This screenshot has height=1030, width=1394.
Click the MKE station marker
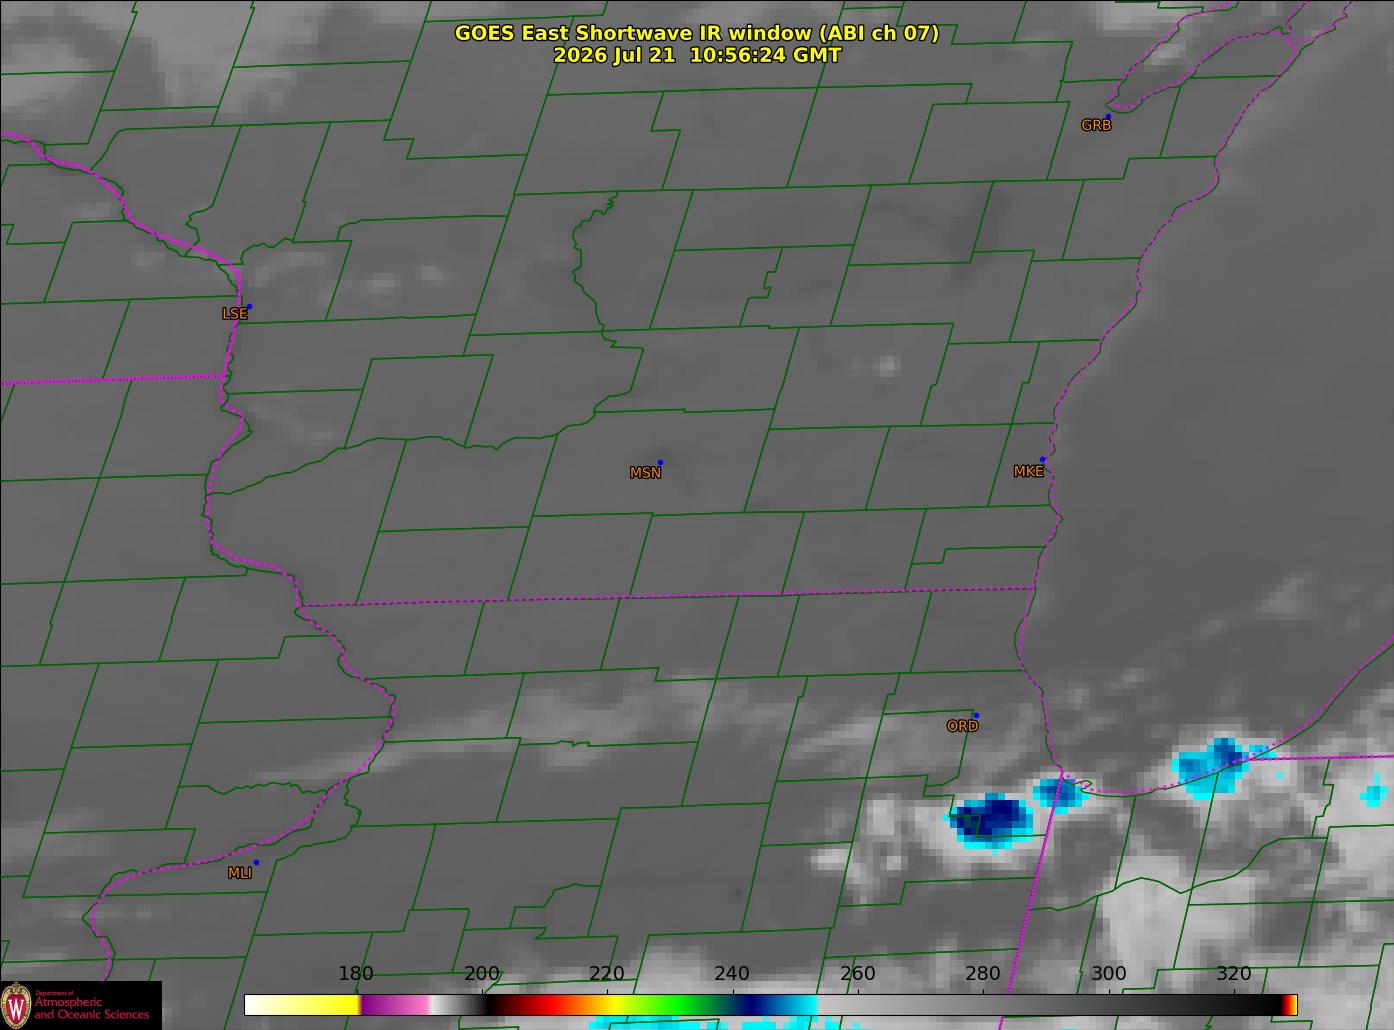pyautogui.click(x=1042, y=460)
